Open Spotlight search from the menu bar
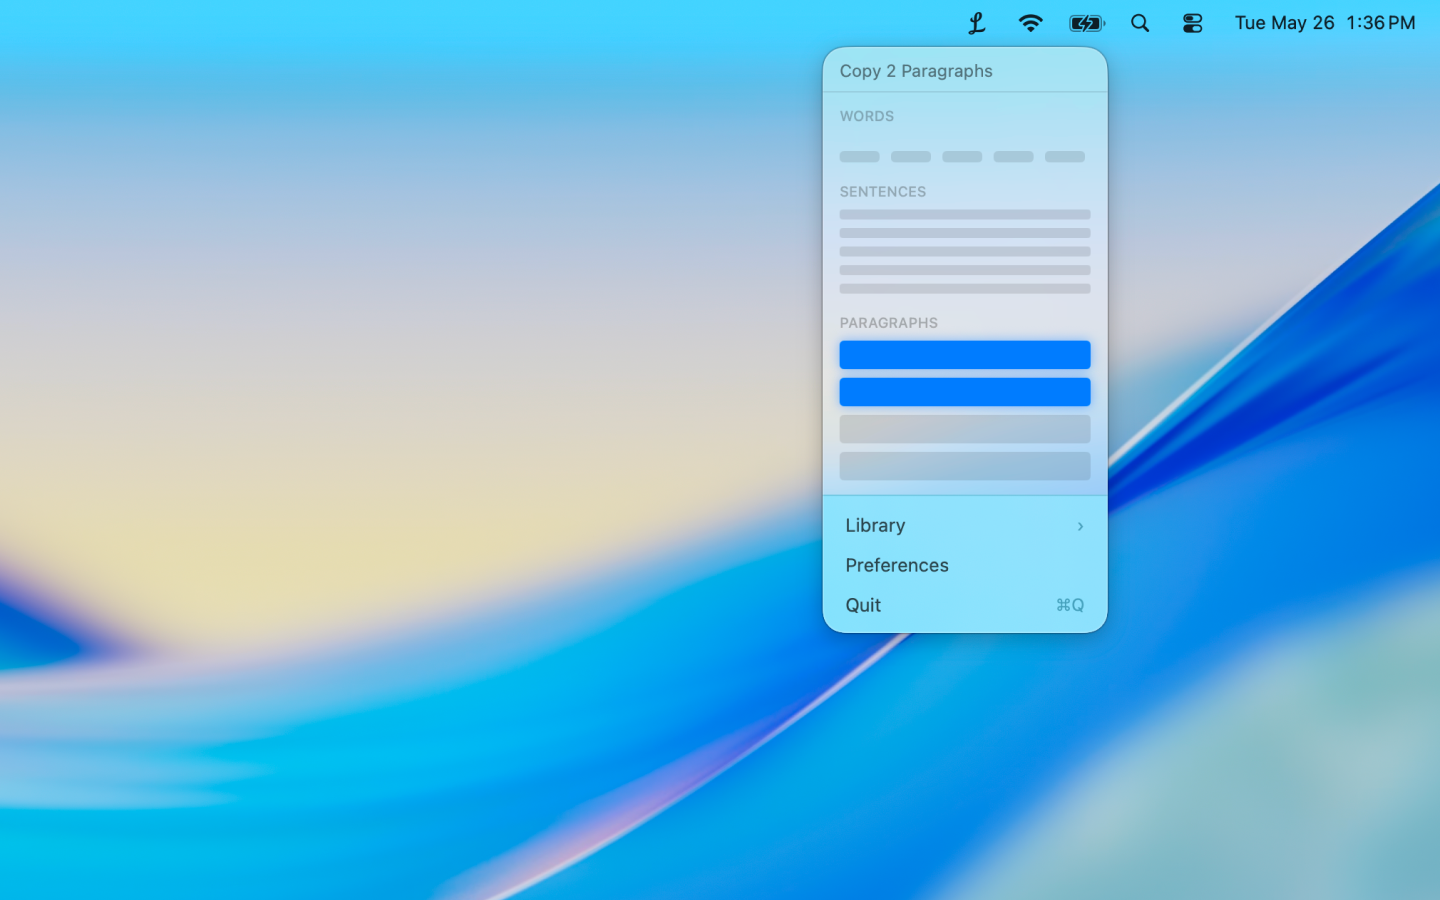Screen dimensions: 1440x900 [x=1140, y=23]
